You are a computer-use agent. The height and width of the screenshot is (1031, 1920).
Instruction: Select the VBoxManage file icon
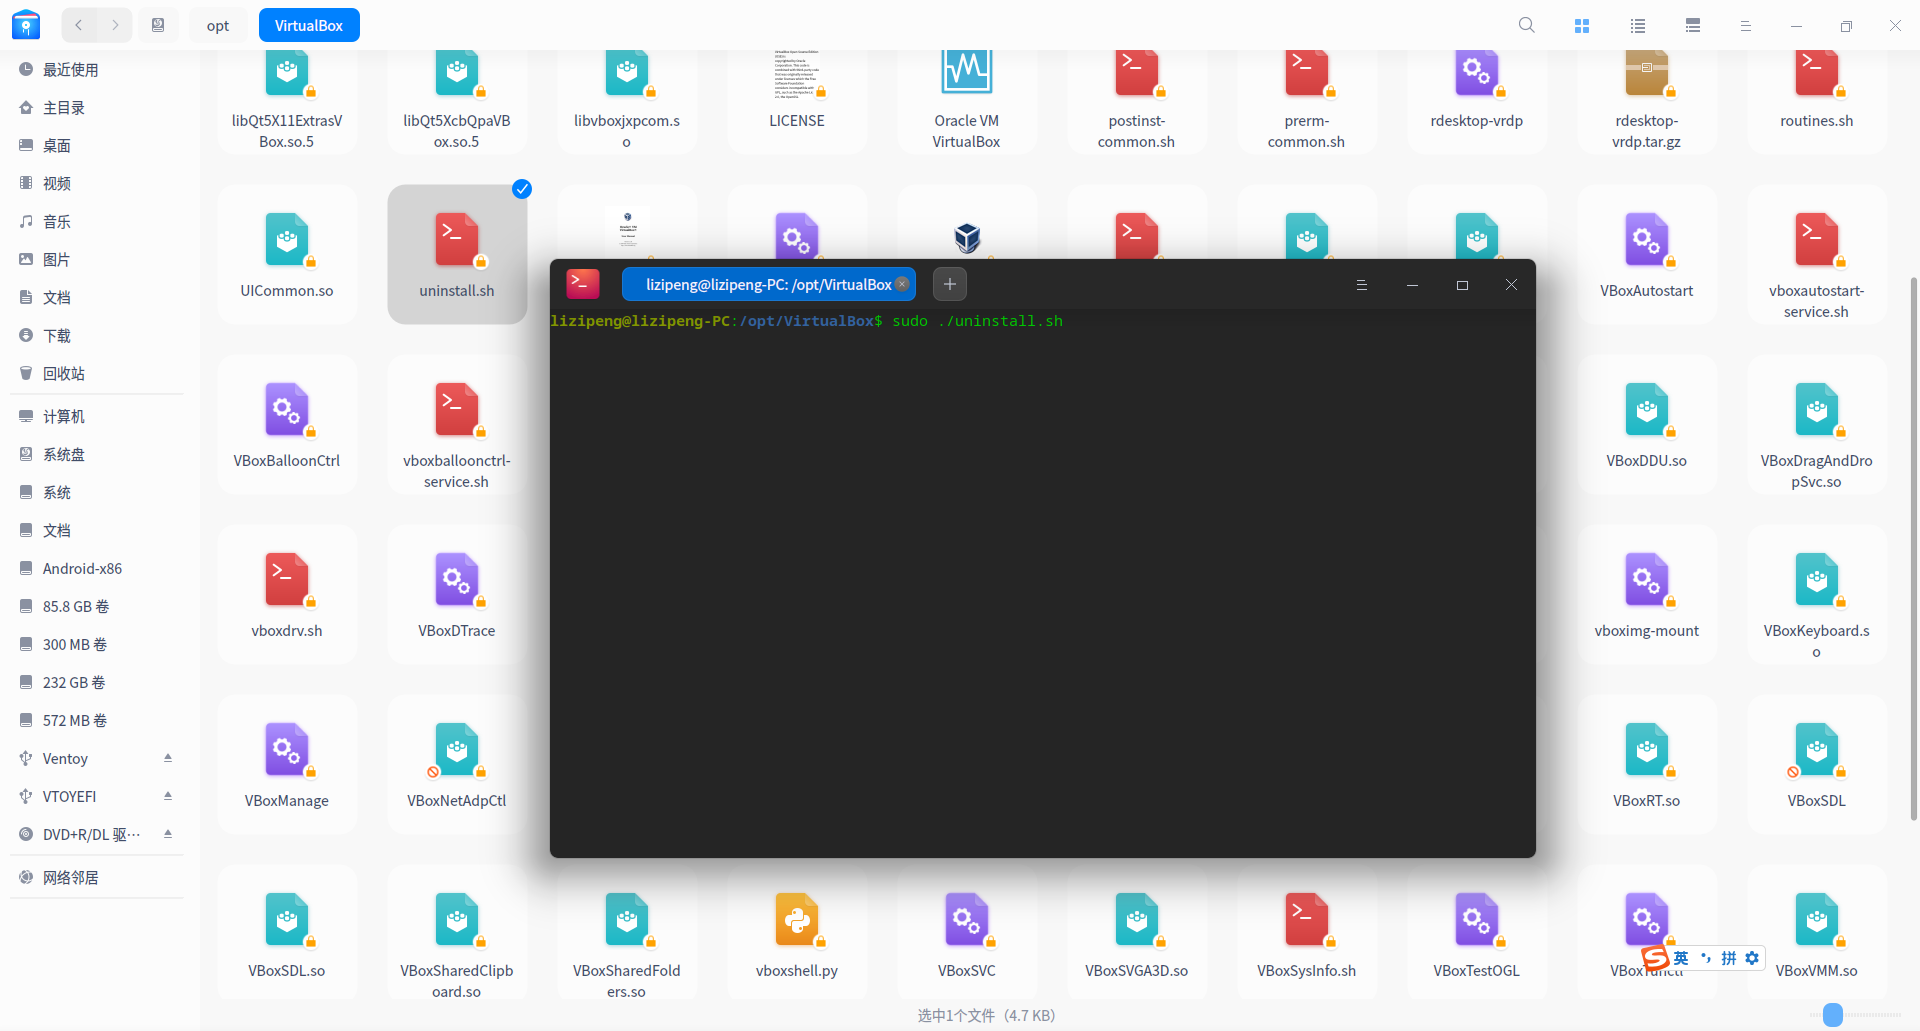287,750
